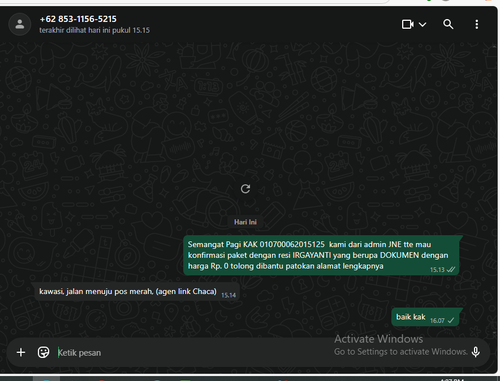Screen dimensions: 500x381
Task: Click the "Hari Ini" date label
Action: pyautogui.click(x=245, y=222)
